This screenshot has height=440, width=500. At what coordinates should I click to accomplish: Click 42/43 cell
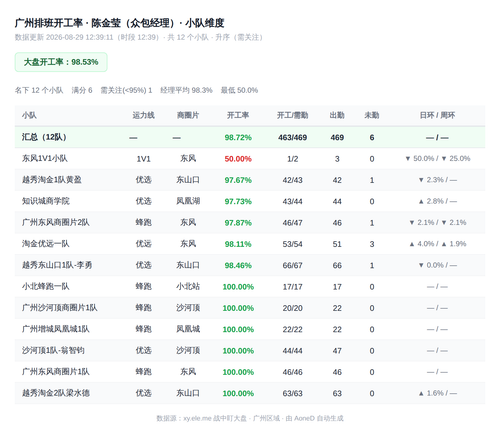tap(292, 180)
